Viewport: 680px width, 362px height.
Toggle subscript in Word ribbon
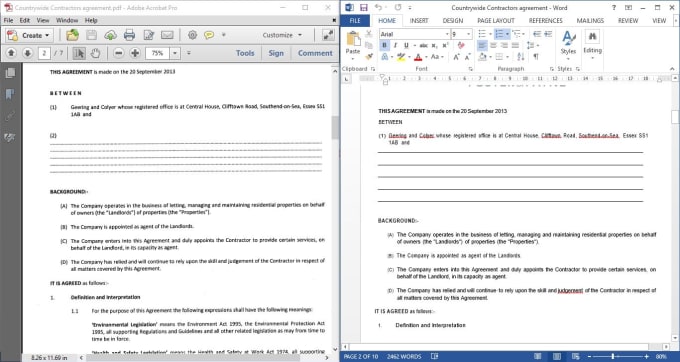point(435,45)
